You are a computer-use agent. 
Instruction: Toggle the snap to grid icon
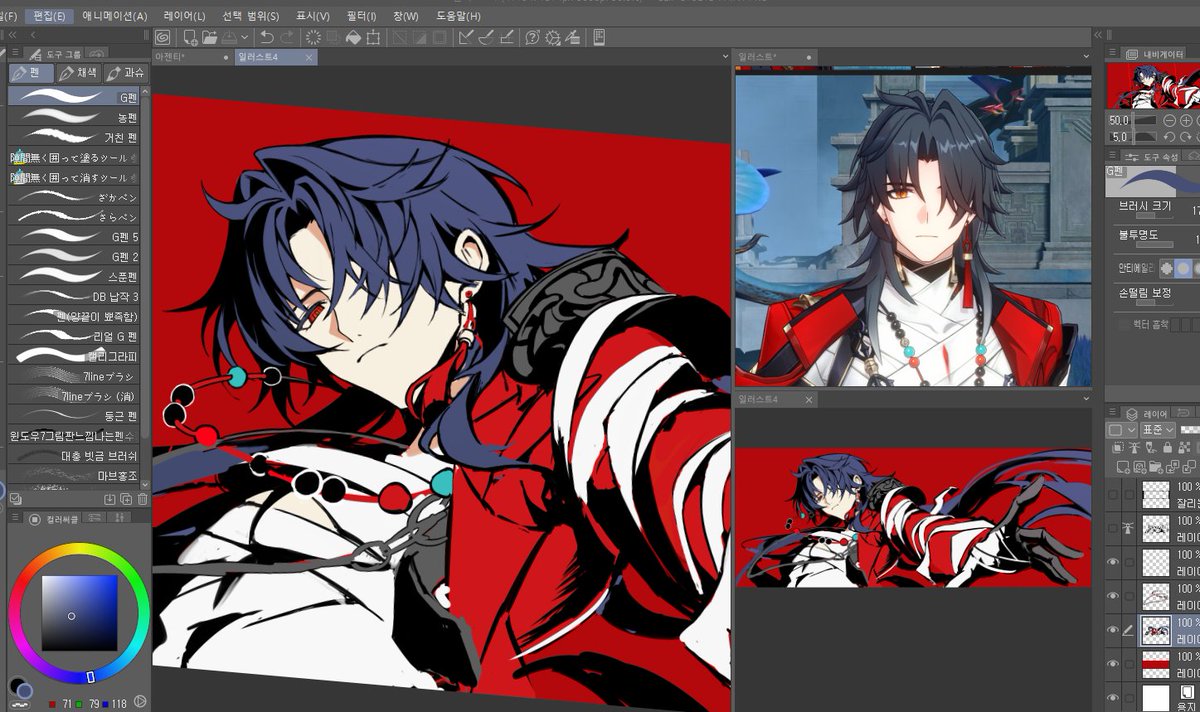click(x=506, y=37)
